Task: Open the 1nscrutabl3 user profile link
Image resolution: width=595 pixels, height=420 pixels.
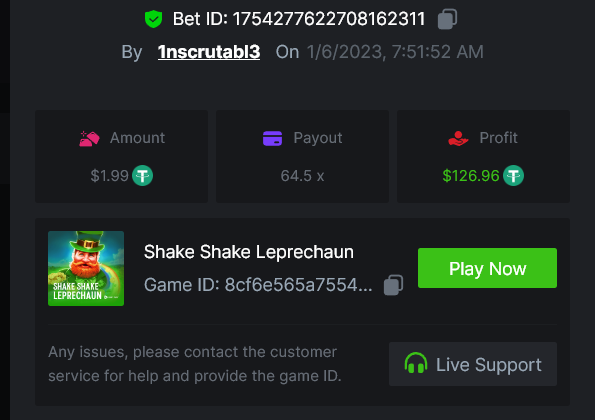Action: 209,52
